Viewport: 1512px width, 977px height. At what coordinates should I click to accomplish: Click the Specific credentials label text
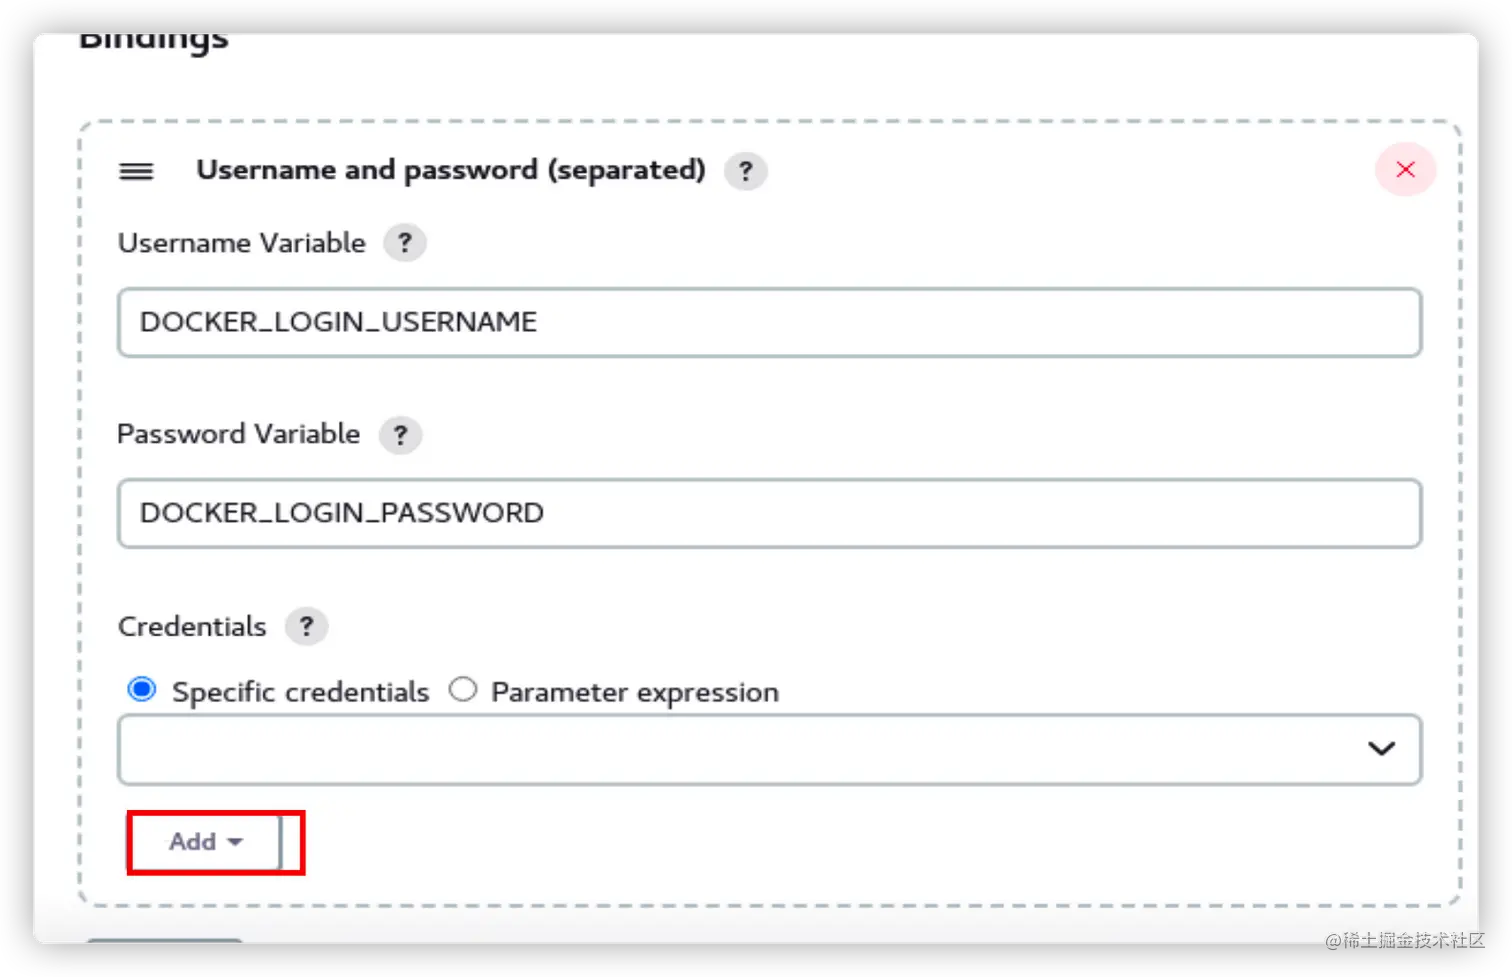(x=300, y=692)
